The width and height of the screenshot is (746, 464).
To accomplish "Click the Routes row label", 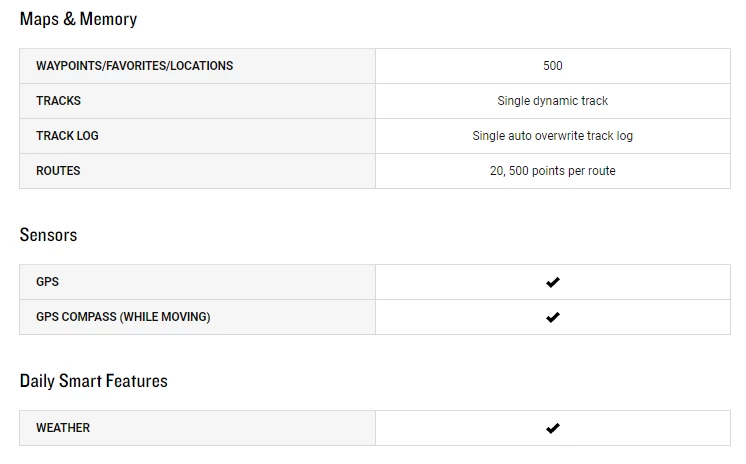I will coord(58,171).
